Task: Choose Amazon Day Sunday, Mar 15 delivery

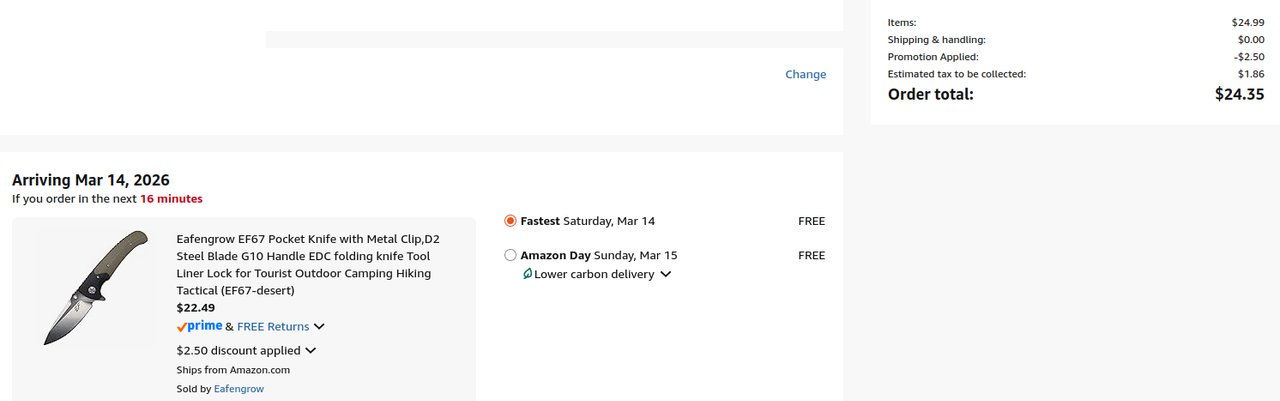Action: point(511,255)
